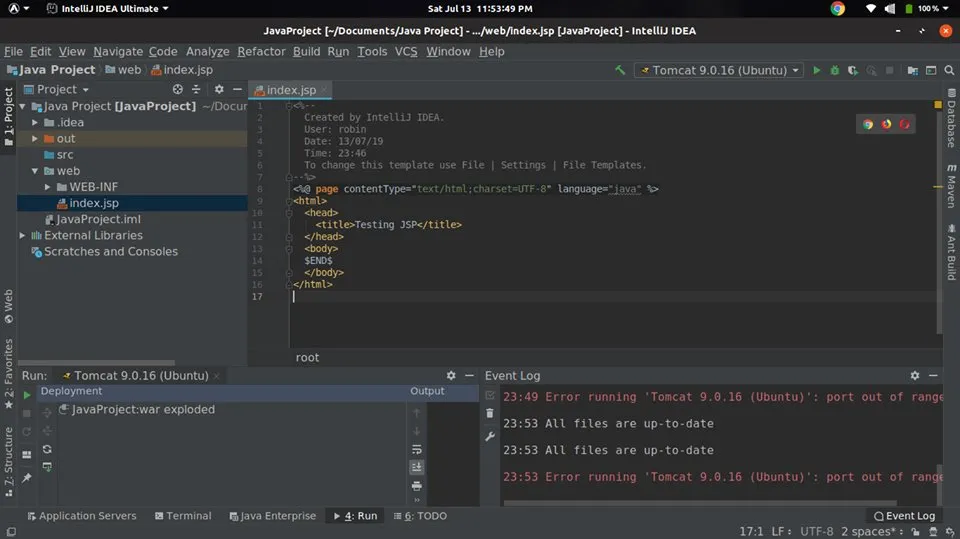Image resolution: width=960 pixels, height=539 pixels.
Task: Open index.jsp in Firefox via the browser icon
Action: (886, 124)
